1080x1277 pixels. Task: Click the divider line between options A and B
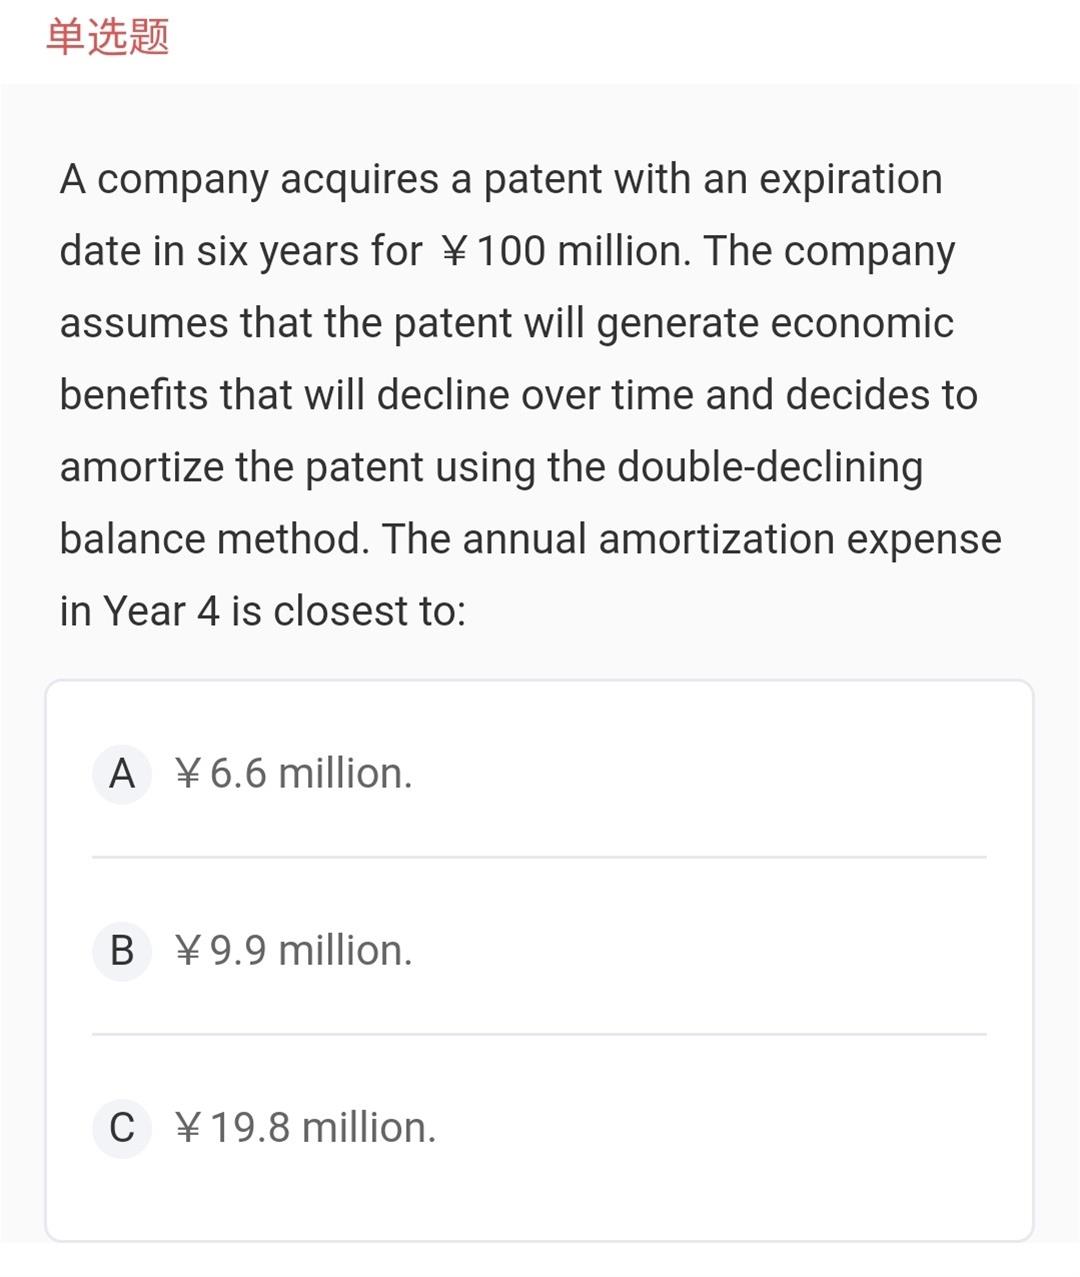[539, 857]
